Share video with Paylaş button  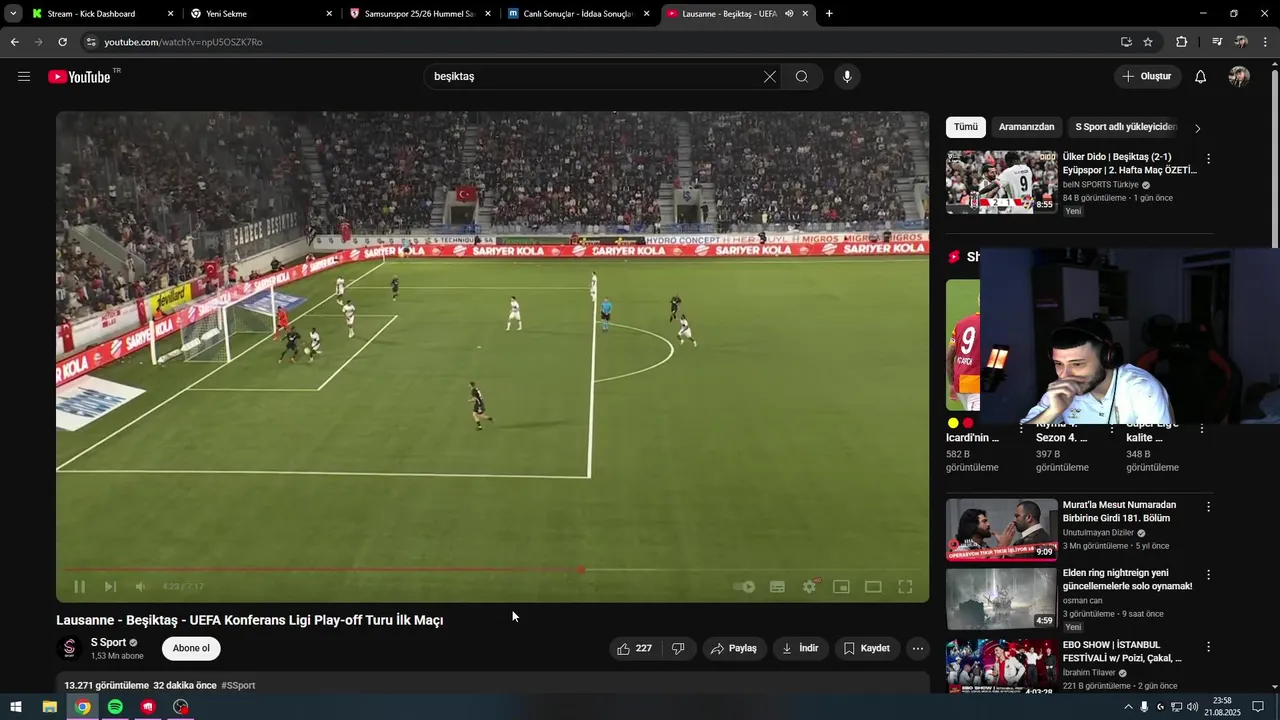click(x=734, y=649)
